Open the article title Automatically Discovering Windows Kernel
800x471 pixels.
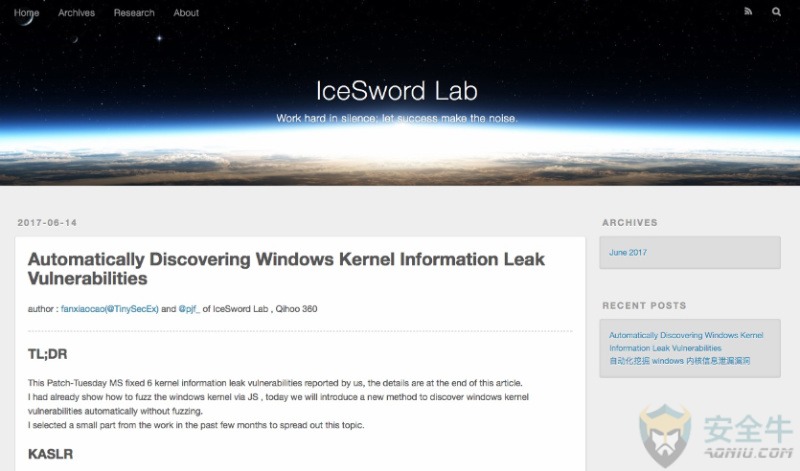point(286,269)
